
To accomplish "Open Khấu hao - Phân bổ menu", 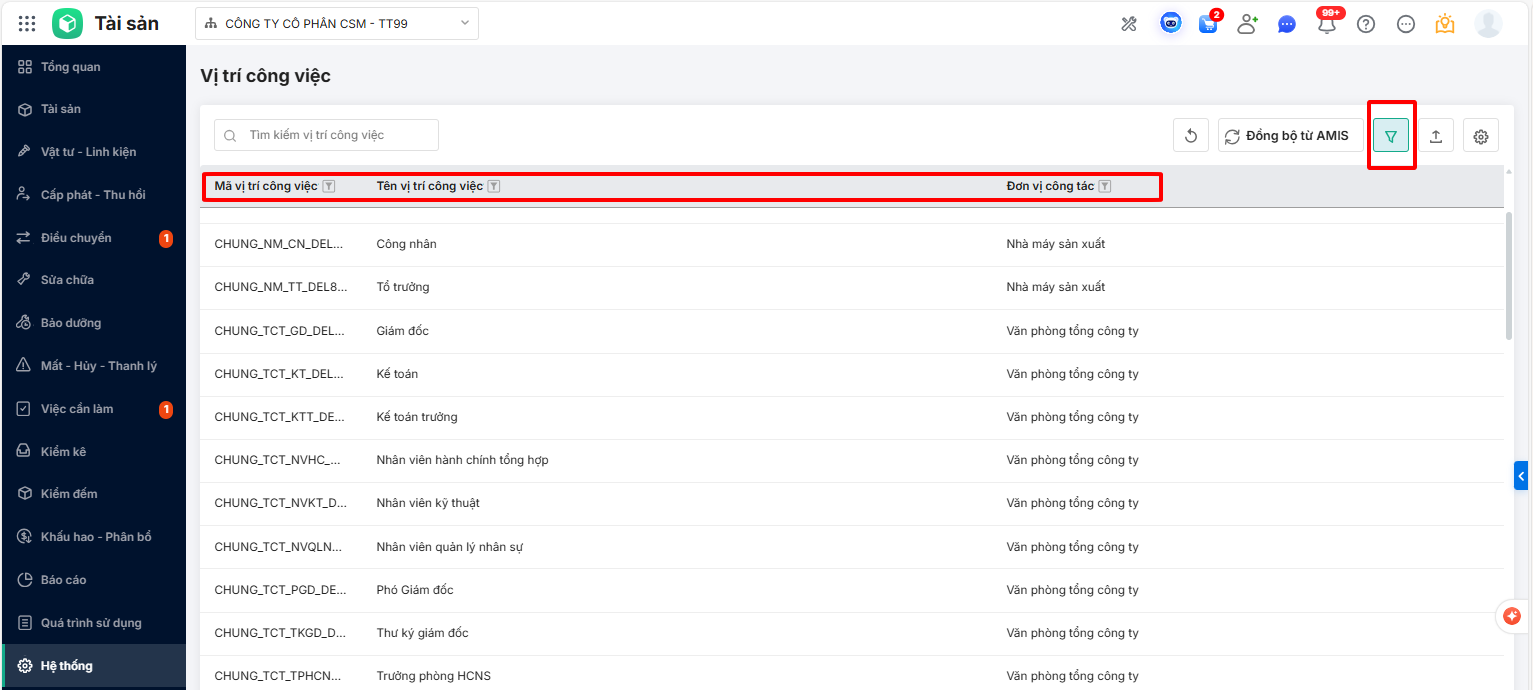I will [95, 537].
